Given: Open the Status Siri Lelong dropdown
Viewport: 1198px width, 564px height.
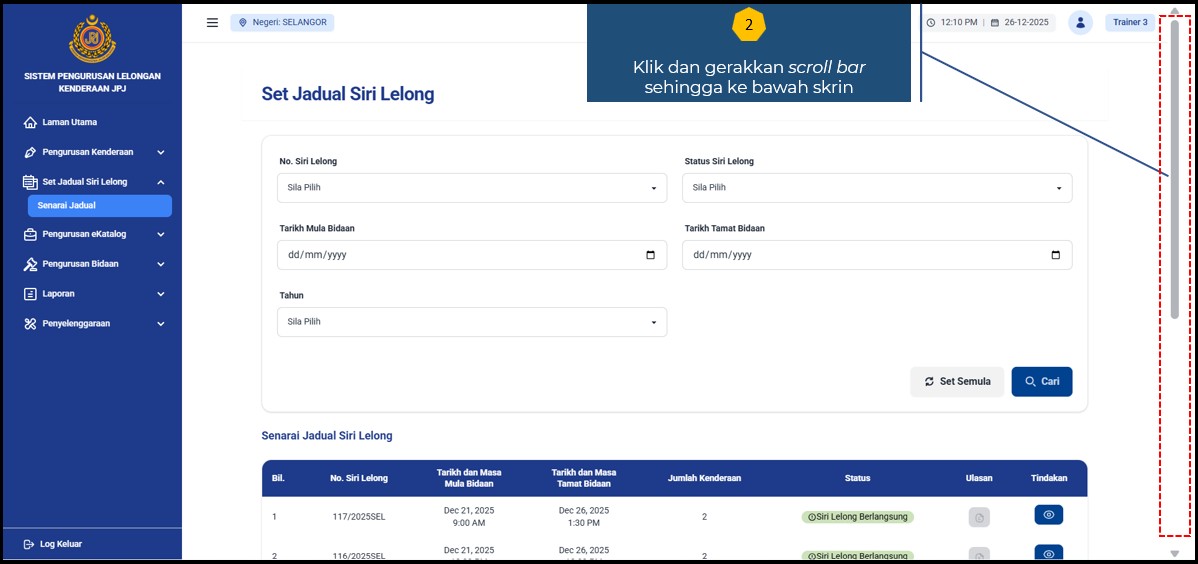Looking at the screenshot, I should coord(876,188).
